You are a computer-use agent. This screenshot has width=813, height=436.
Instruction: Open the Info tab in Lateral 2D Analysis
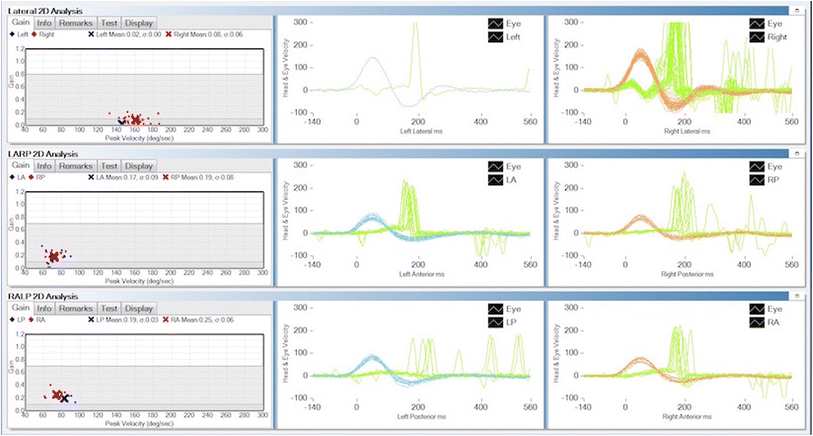[x=44, y=22]
